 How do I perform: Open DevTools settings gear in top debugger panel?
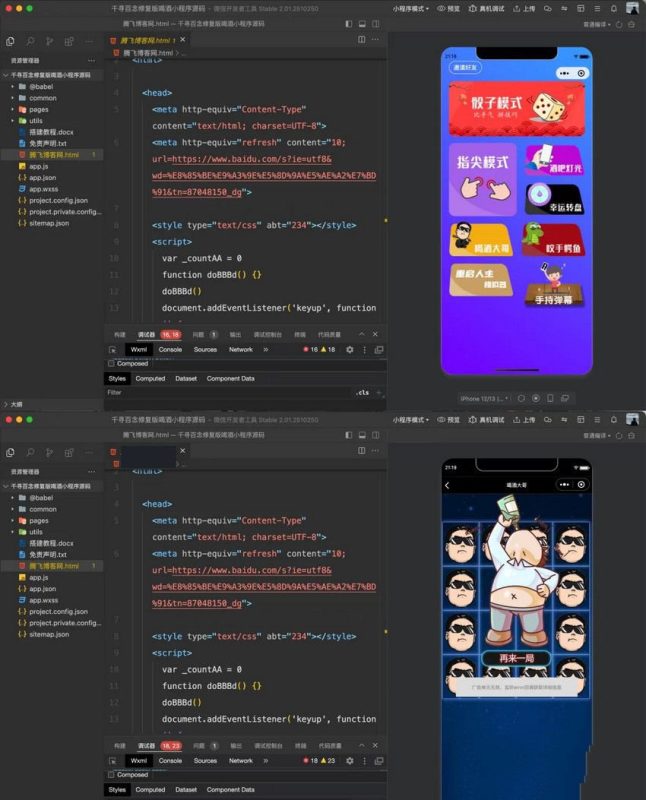pos(349,350)
